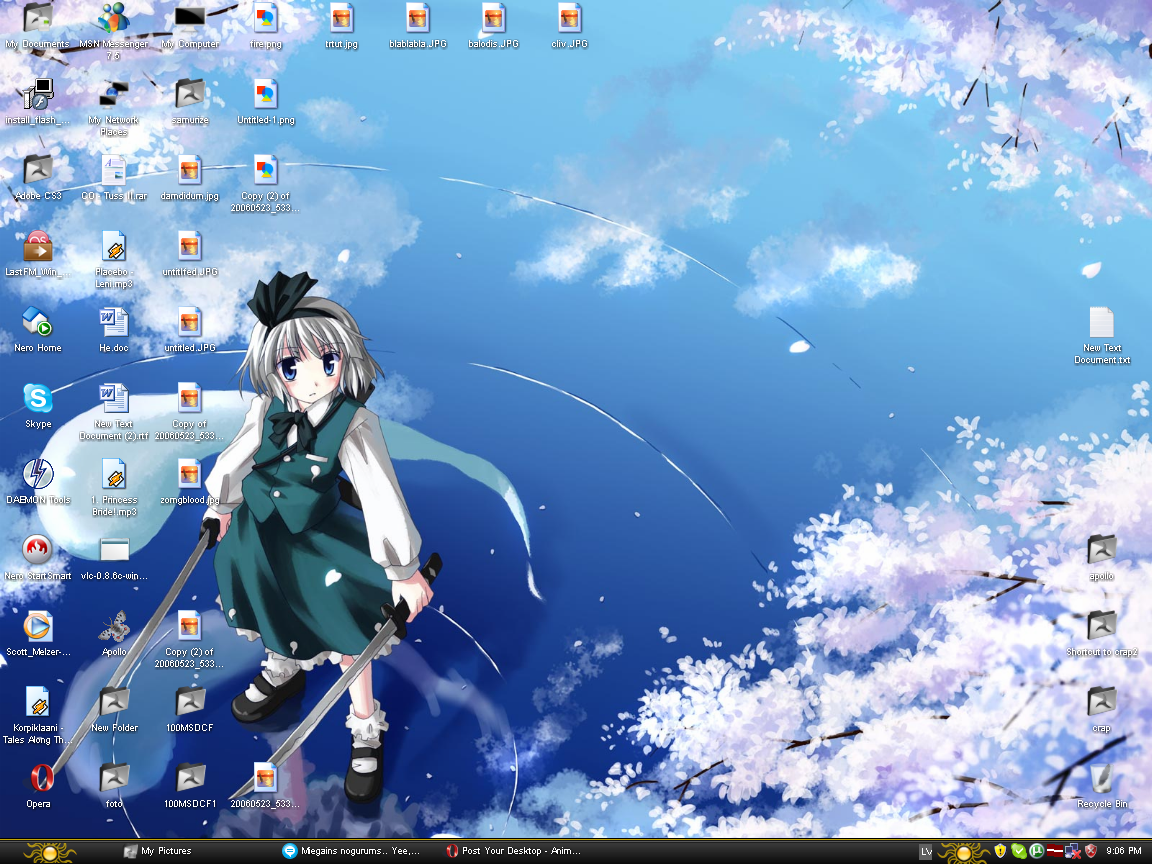Launch MSN Messenger 7.5 shortcut
1152x864 pixels.
pyautogui.click(x=114, y=30)
